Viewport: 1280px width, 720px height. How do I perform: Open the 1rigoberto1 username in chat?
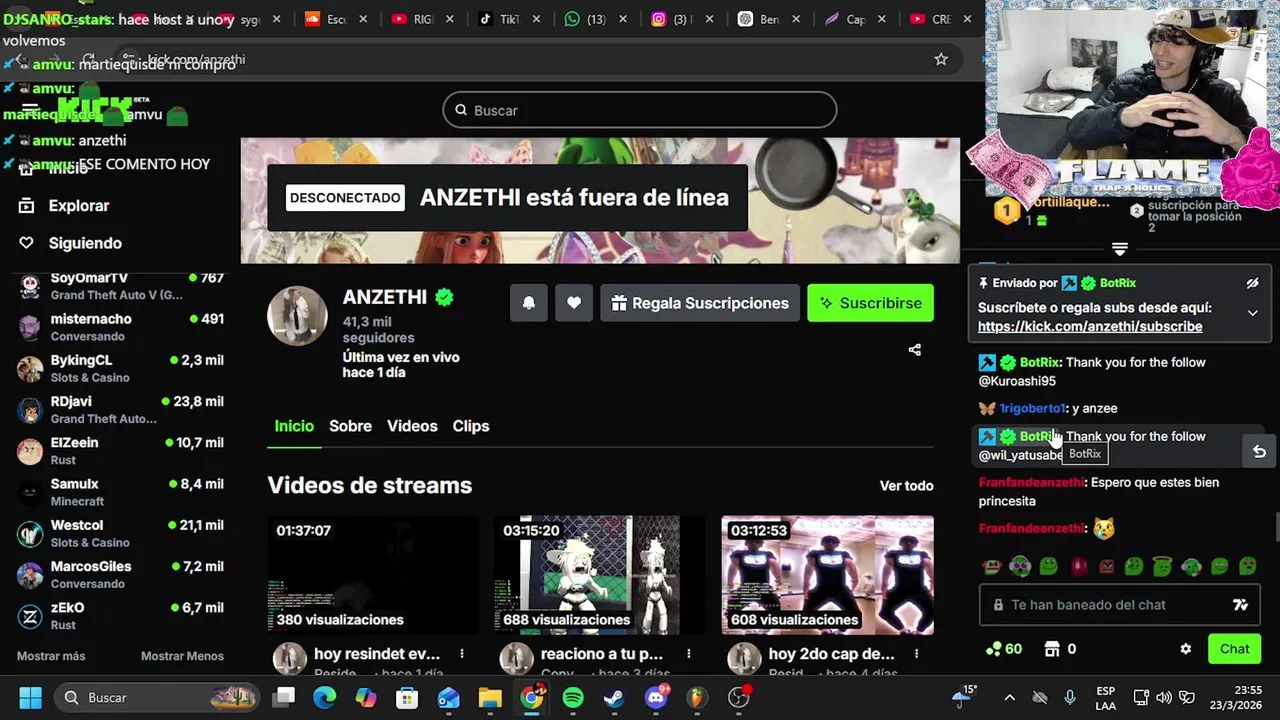[1033, 408]
